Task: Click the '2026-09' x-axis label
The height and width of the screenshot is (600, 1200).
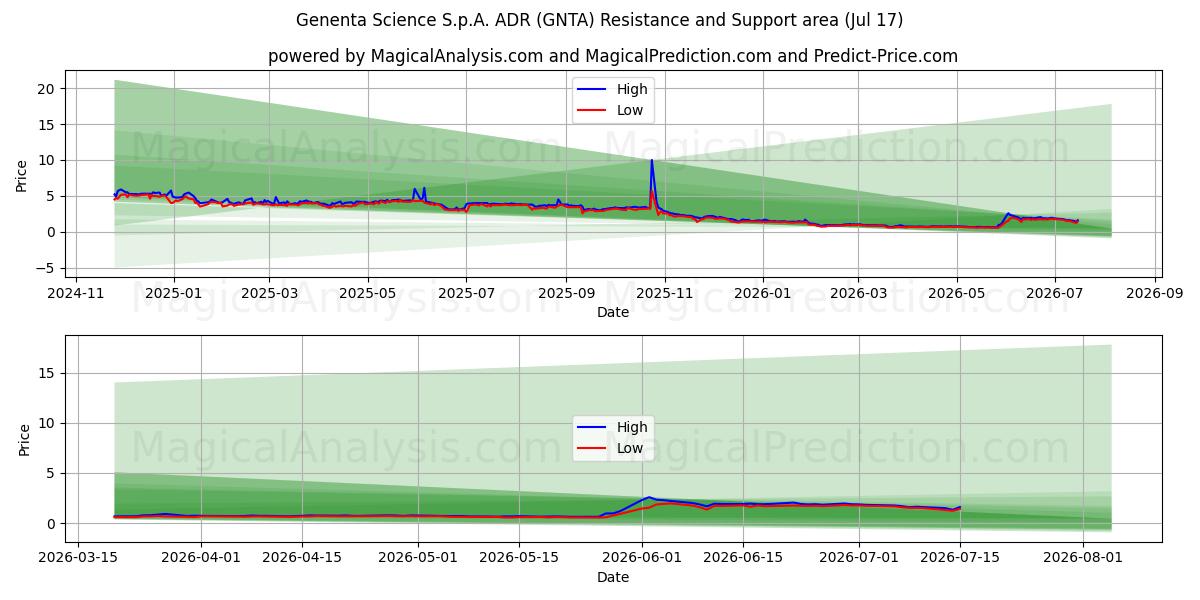Action: coord(1154,295)
